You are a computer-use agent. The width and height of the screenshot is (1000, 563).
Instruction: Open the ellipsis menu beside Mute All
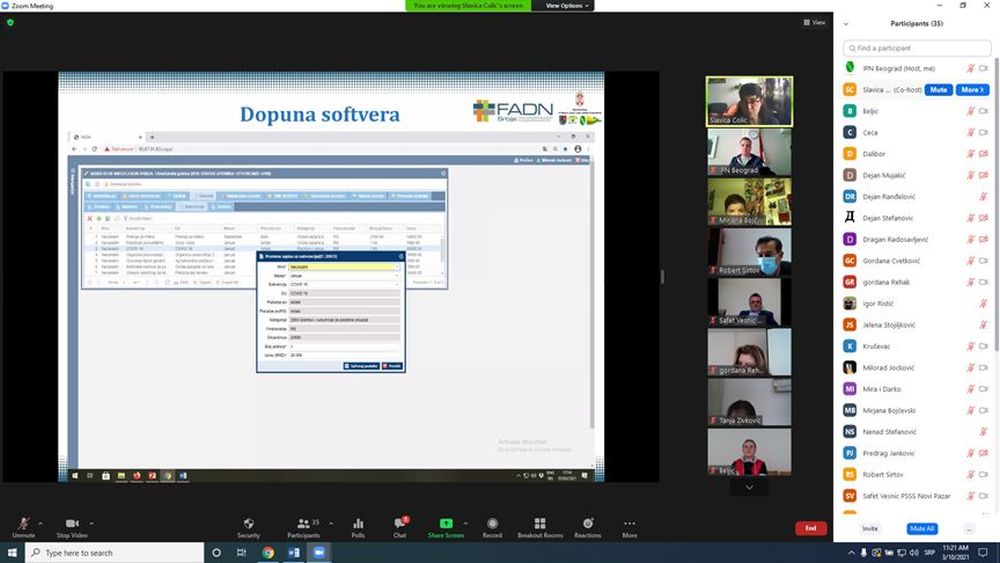click(969, 529)
